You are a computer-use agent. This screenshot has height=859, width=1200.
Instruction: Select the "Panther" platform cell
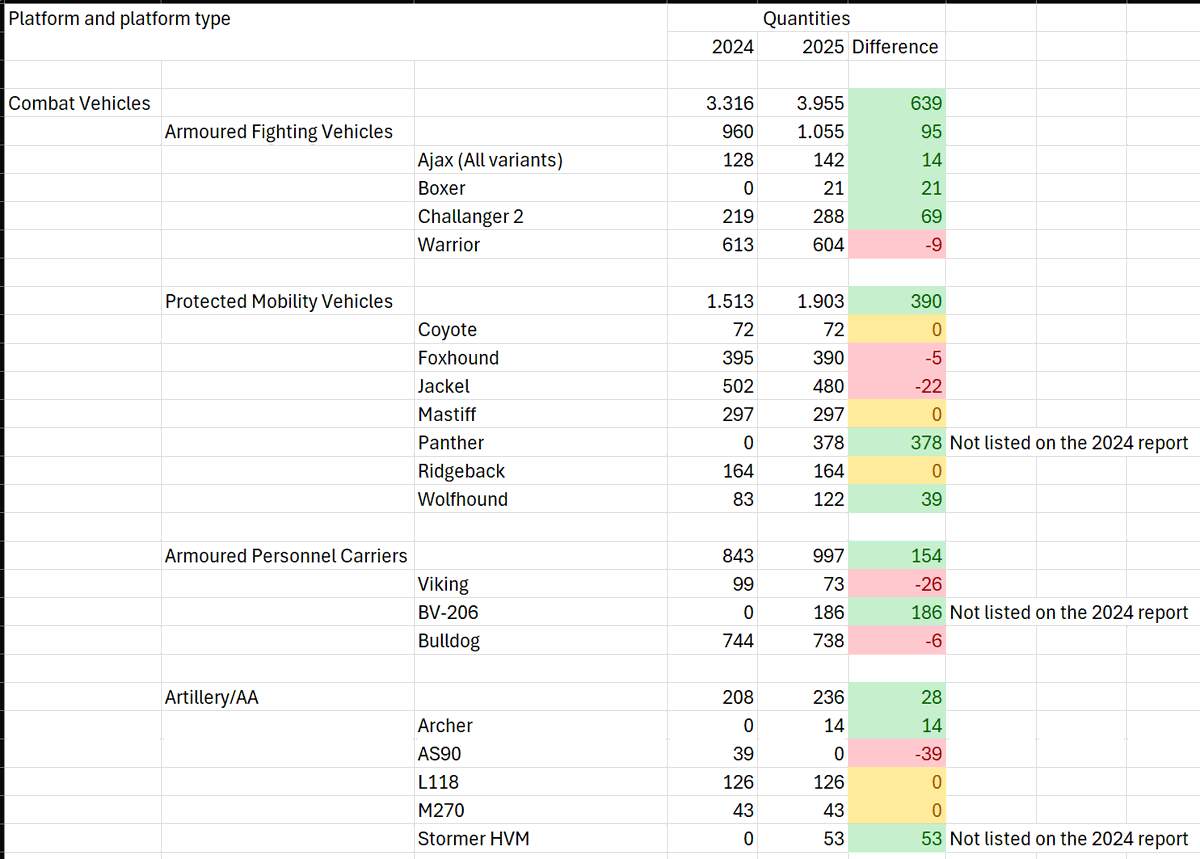tap(540, 442)
